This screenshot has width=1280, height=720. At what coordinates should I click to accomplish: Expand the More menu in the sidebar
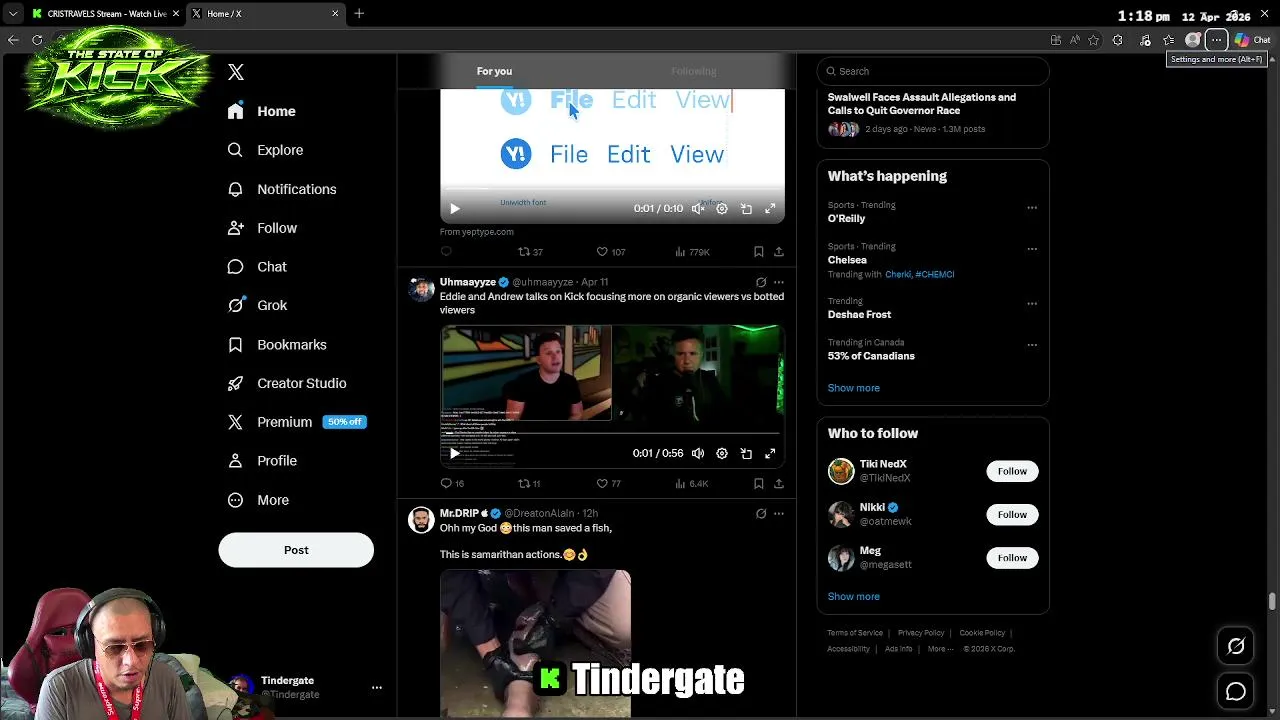click(x=259, y=500)
